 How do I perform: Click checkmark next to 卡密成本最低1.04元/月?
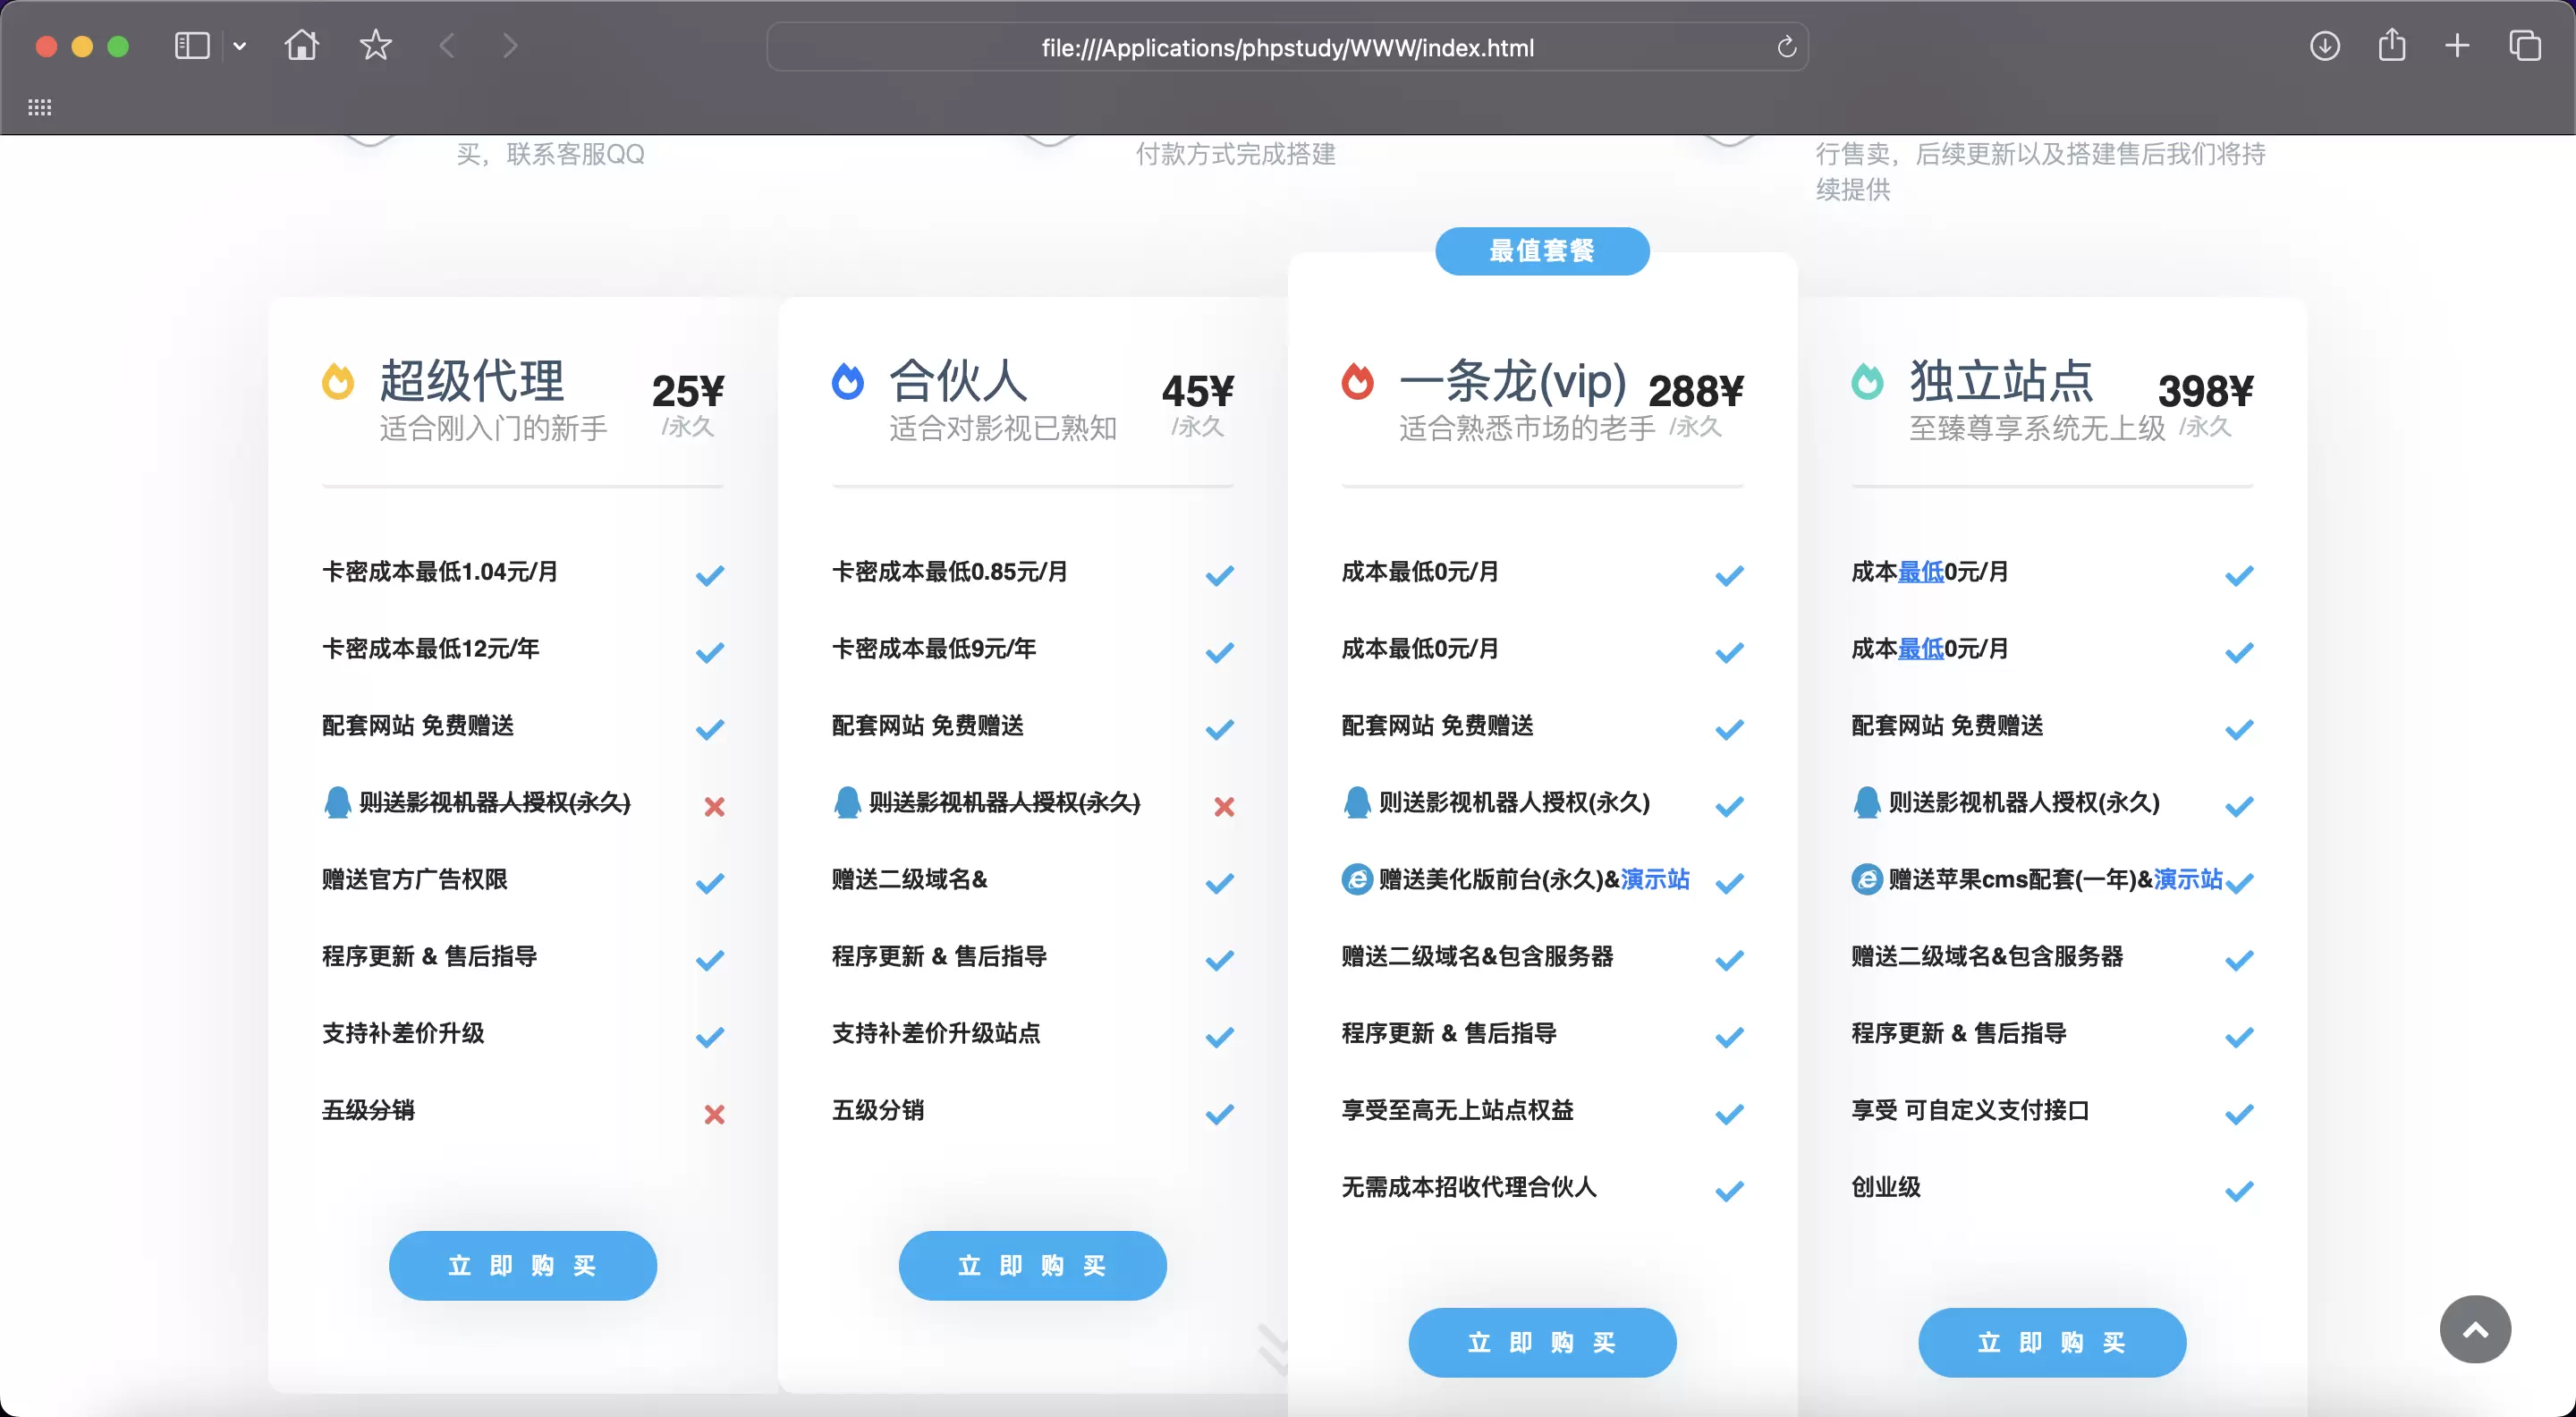pos(710,575)
